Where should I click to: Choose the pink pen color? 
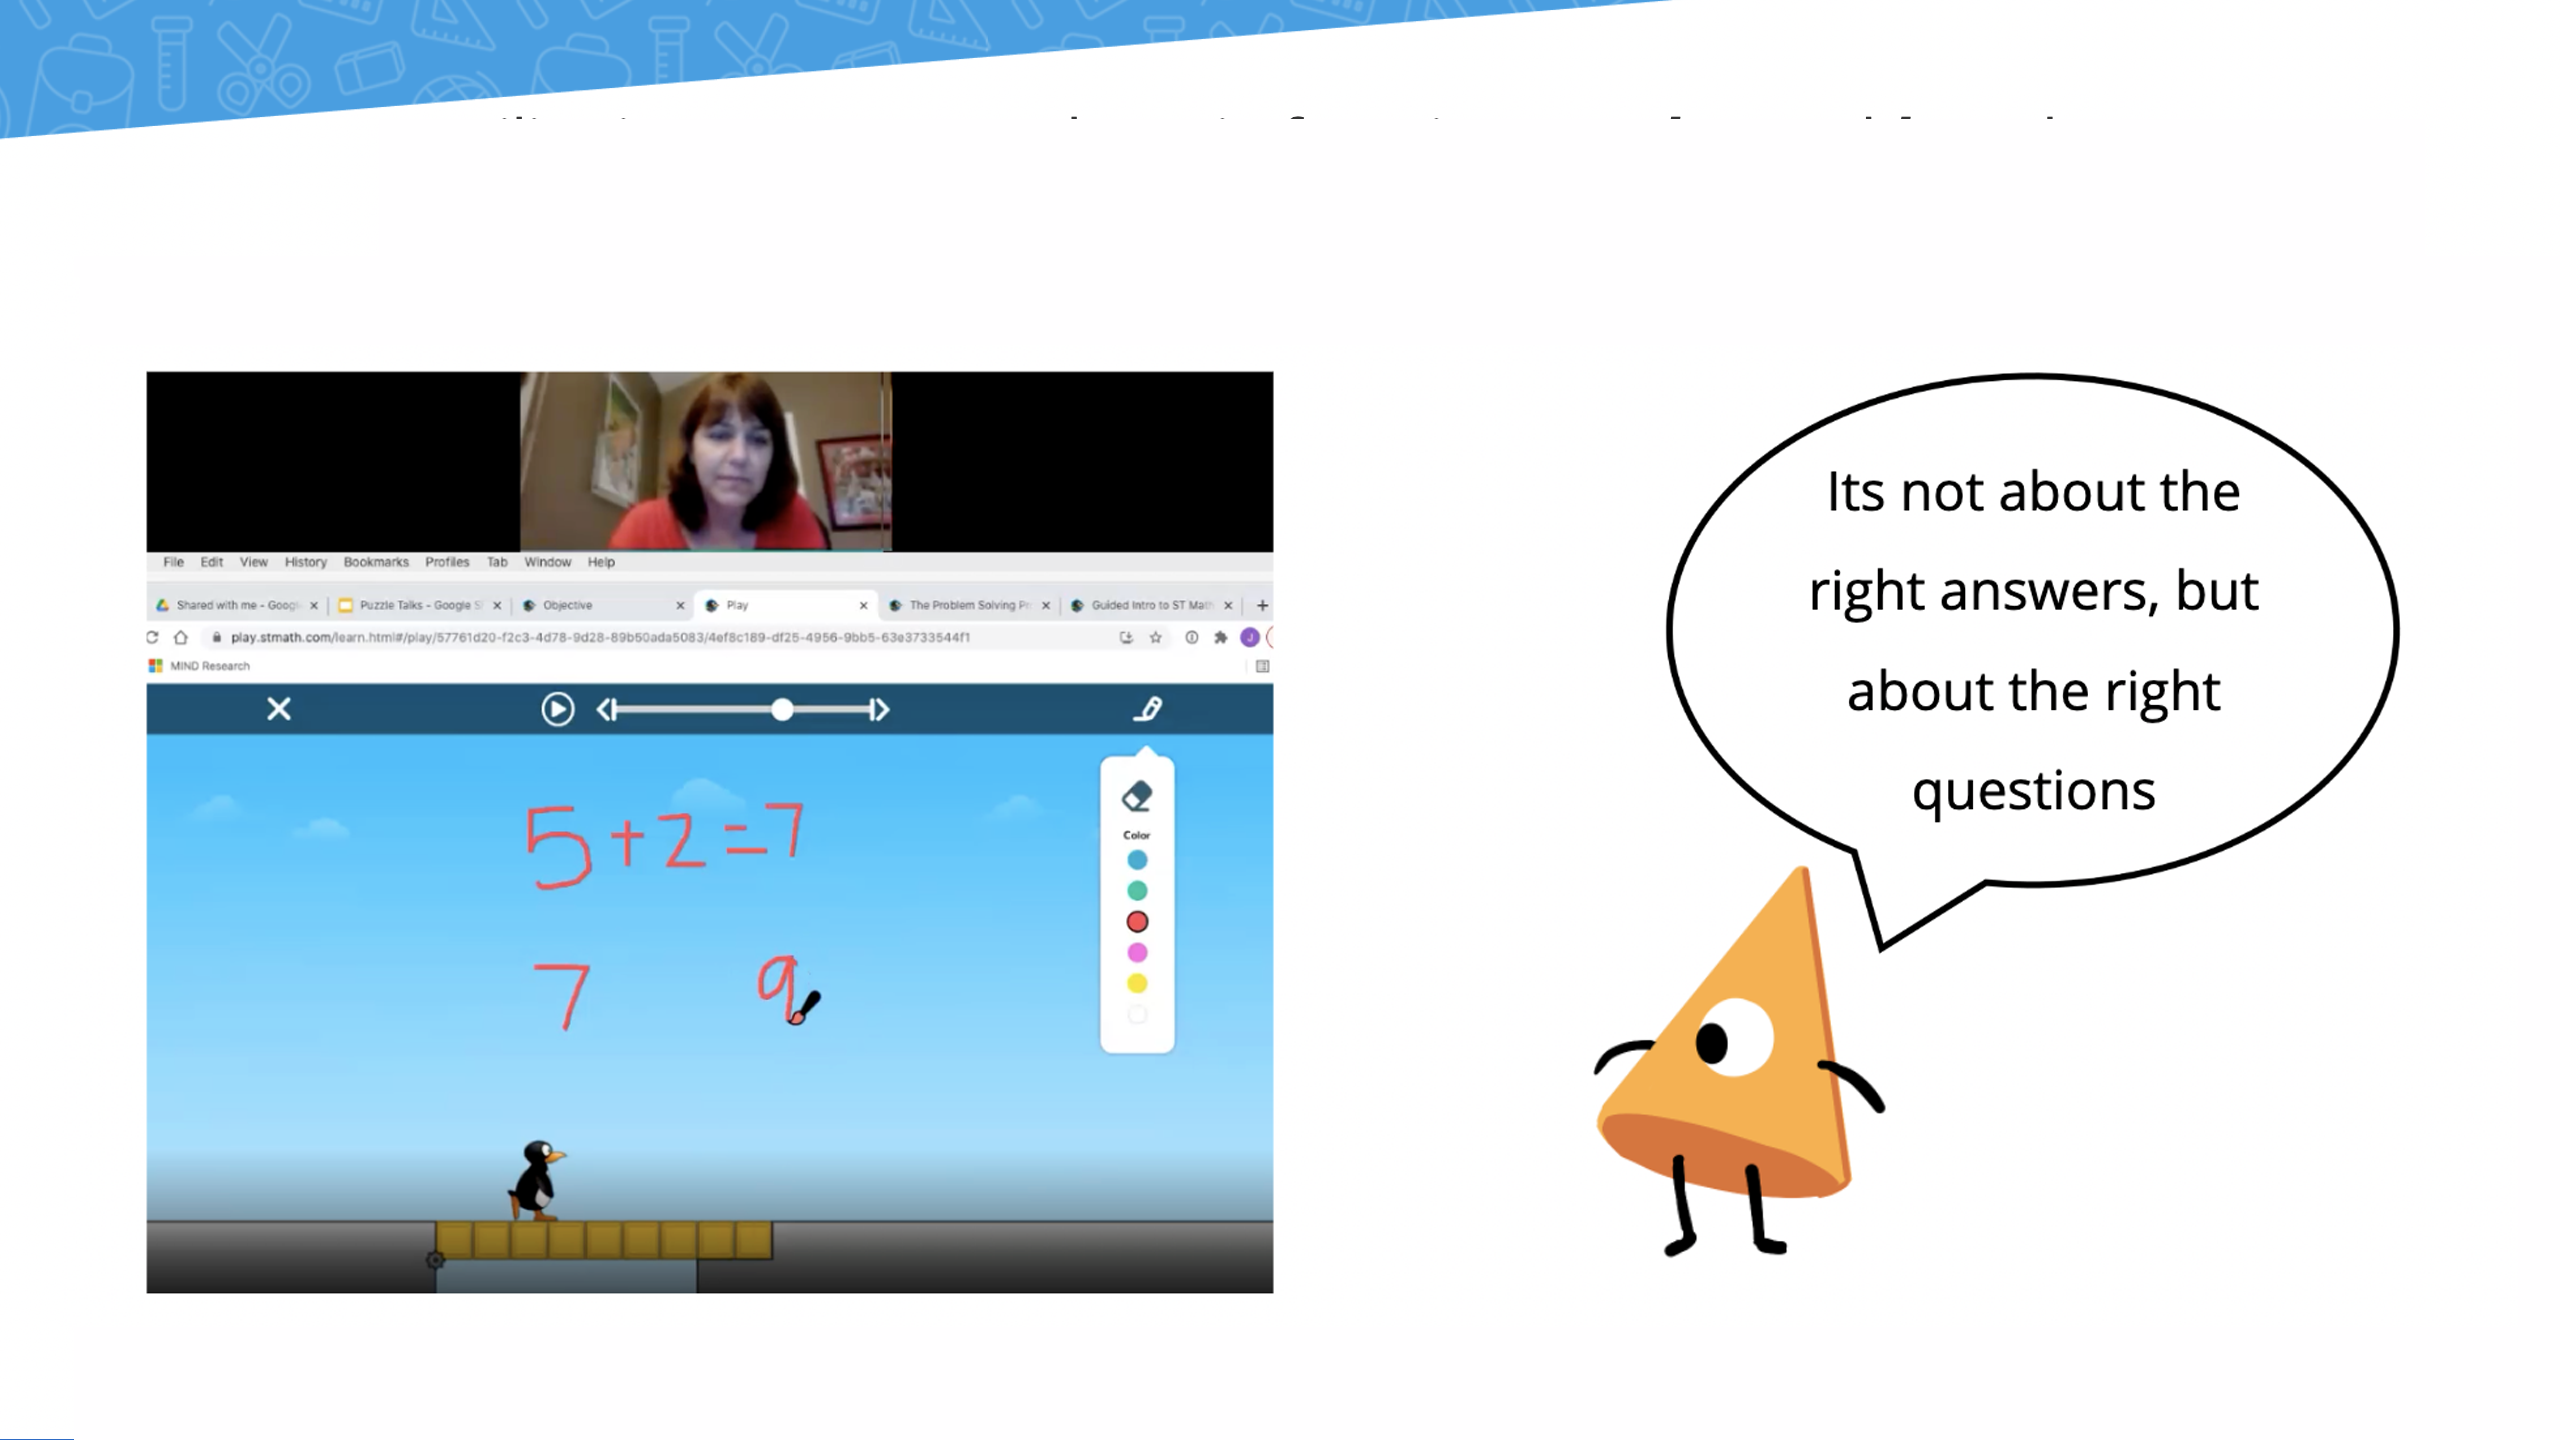1137,953
